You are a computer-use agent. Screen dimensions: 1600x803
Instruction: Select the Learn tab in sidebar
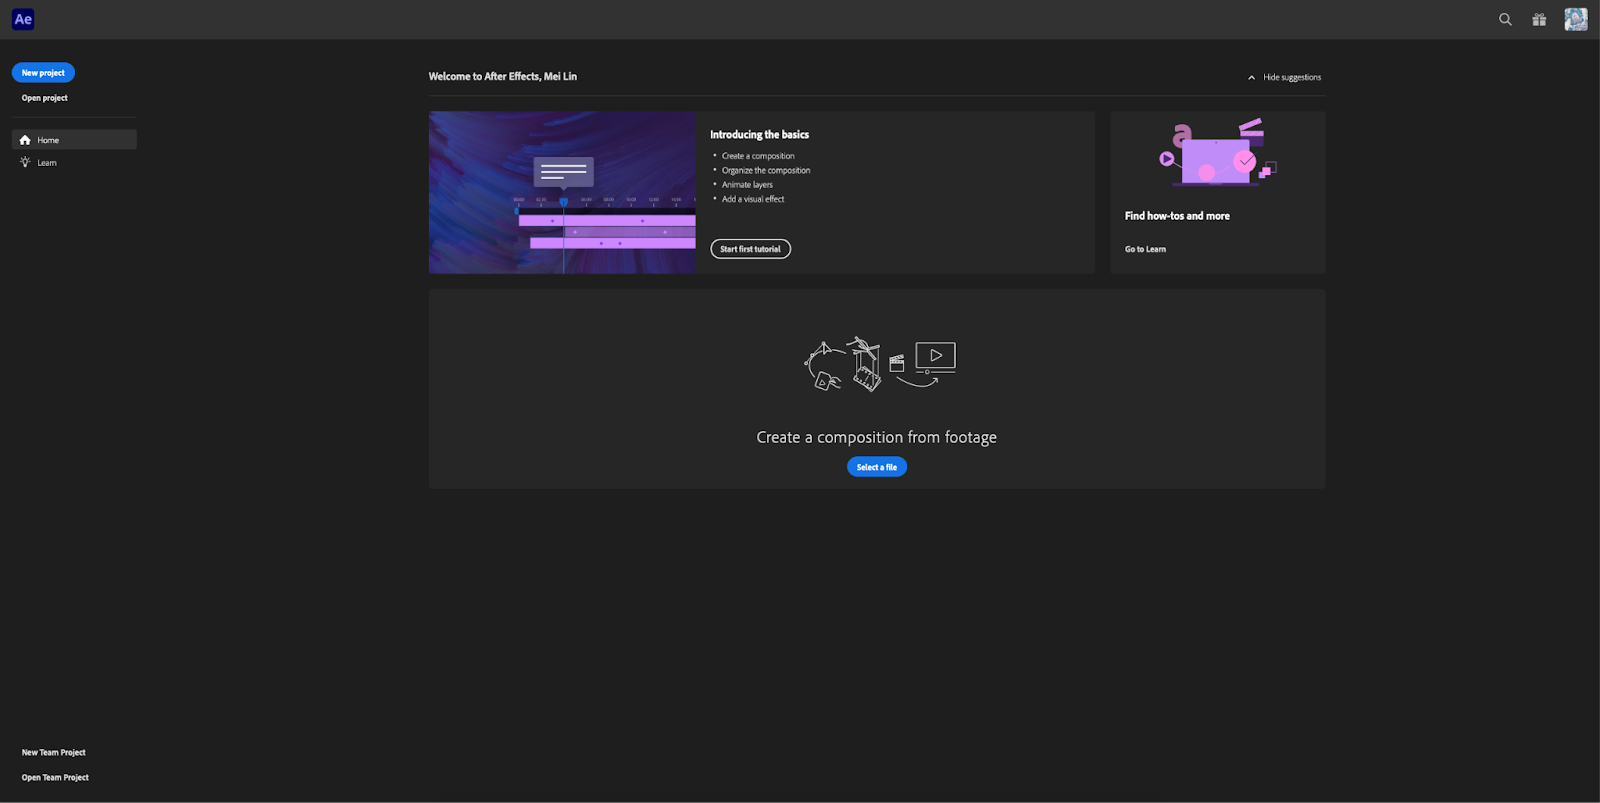tap(74, 162)
